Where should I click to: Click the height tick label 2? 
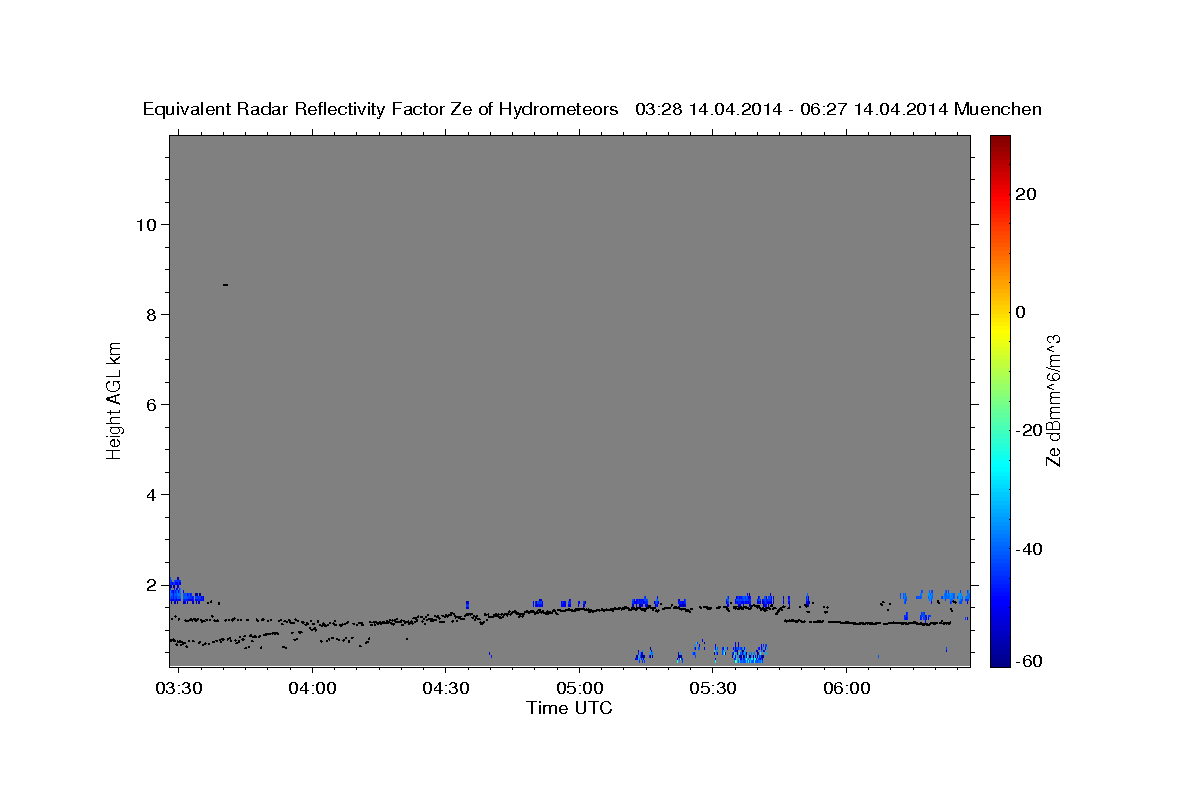click(149, 584)
